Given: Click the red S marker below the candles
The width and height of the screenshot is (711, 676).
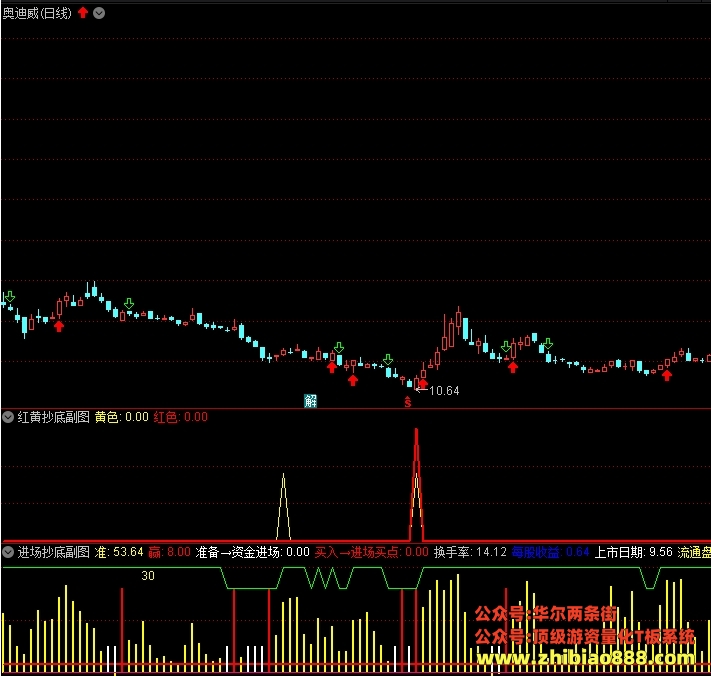Looking at the screenshot, I should click(408, 402).
